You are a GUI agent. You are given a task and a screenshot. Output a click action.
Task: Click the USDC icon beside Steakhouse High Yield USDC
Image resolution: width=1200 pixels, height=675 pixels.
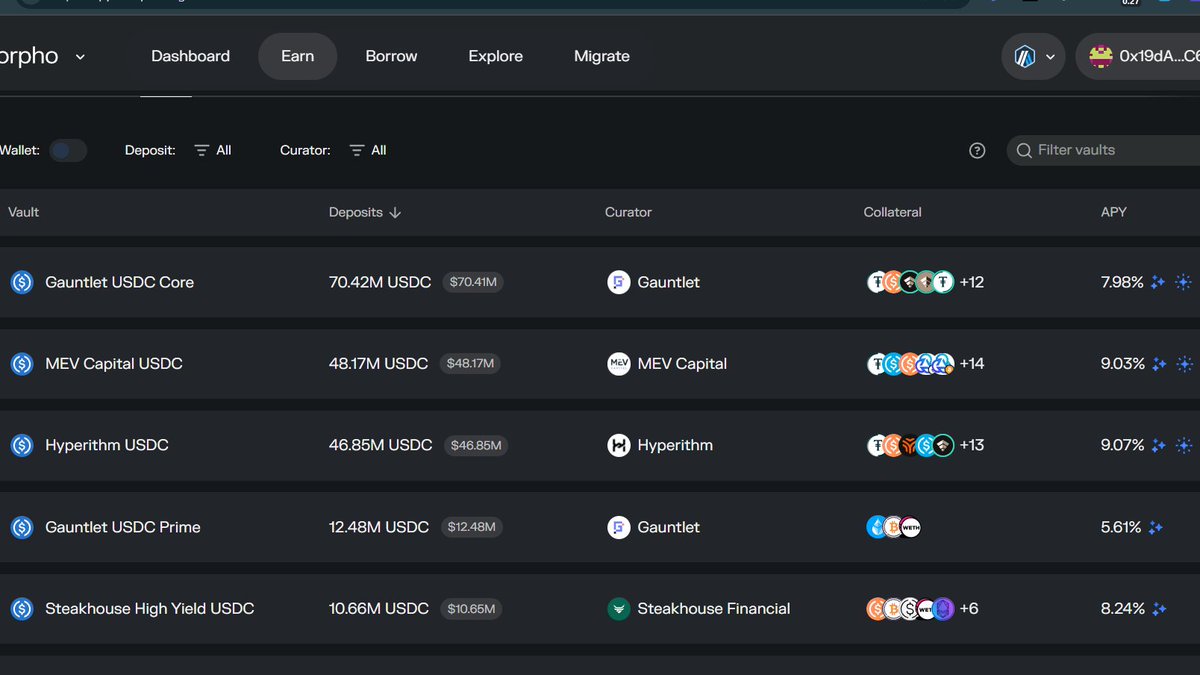tap(22, 608)
